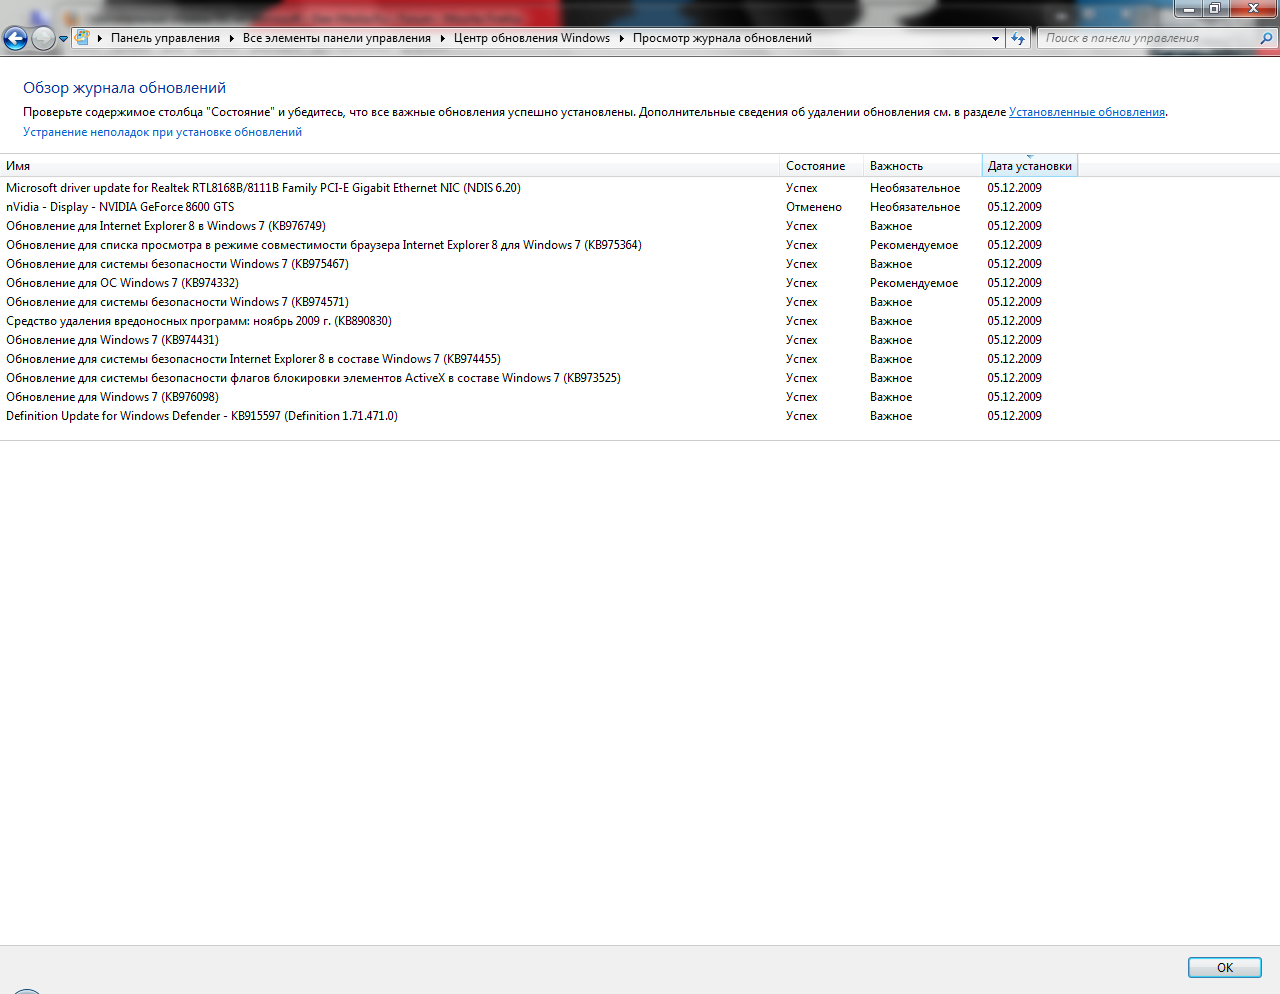Select the Realtek RTL8168B/8111B driver update row
This screenshot has height=994, width=1280.
[x=540, y=188]
